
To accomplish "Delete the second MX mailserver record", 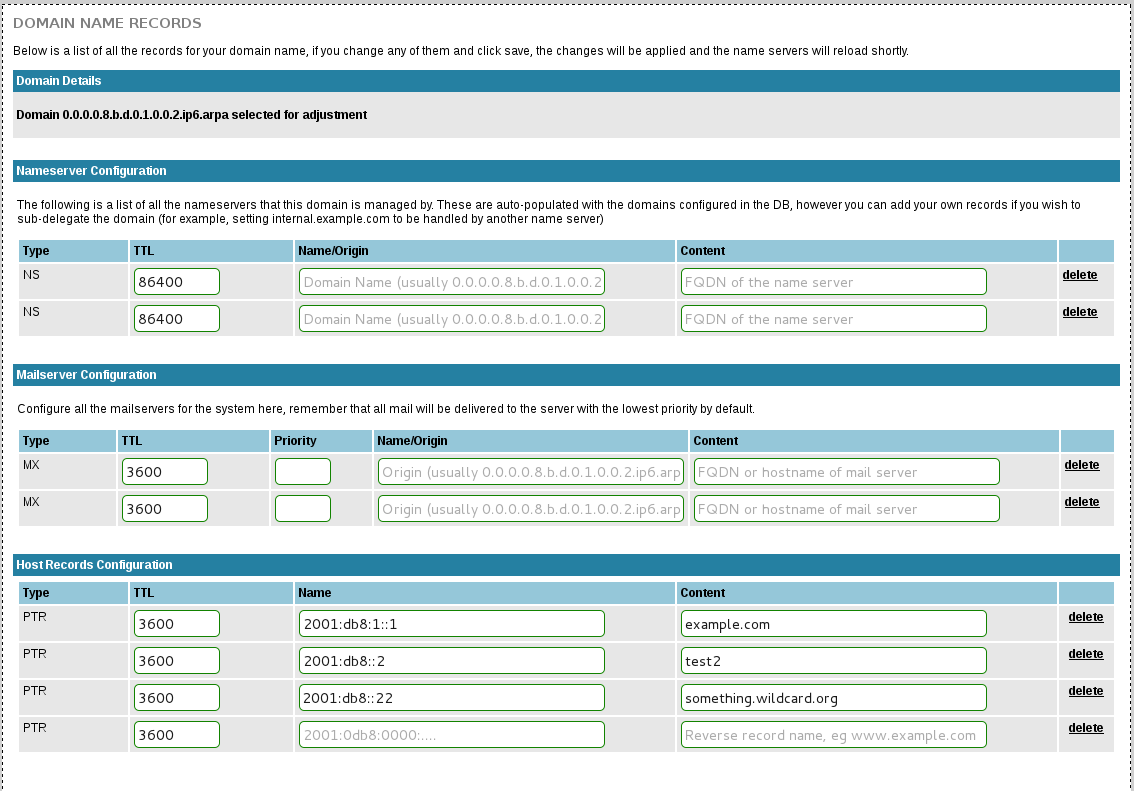I will click(x=1081, y=502).
